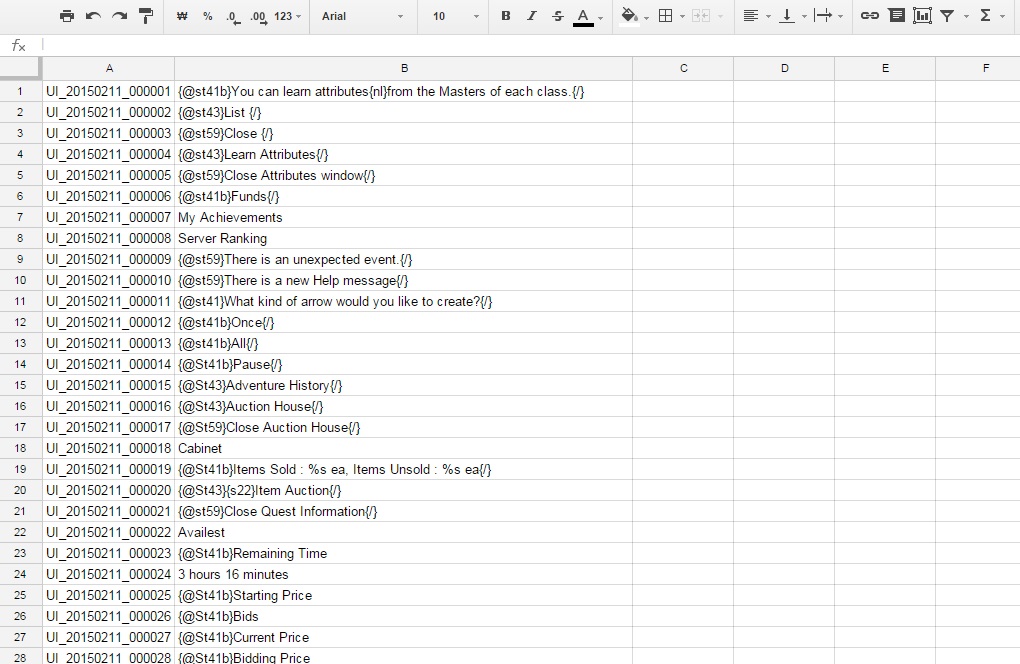The image size is (1020, 664).
Task: Toggle bold formatting
Action: tap(505, 16)
